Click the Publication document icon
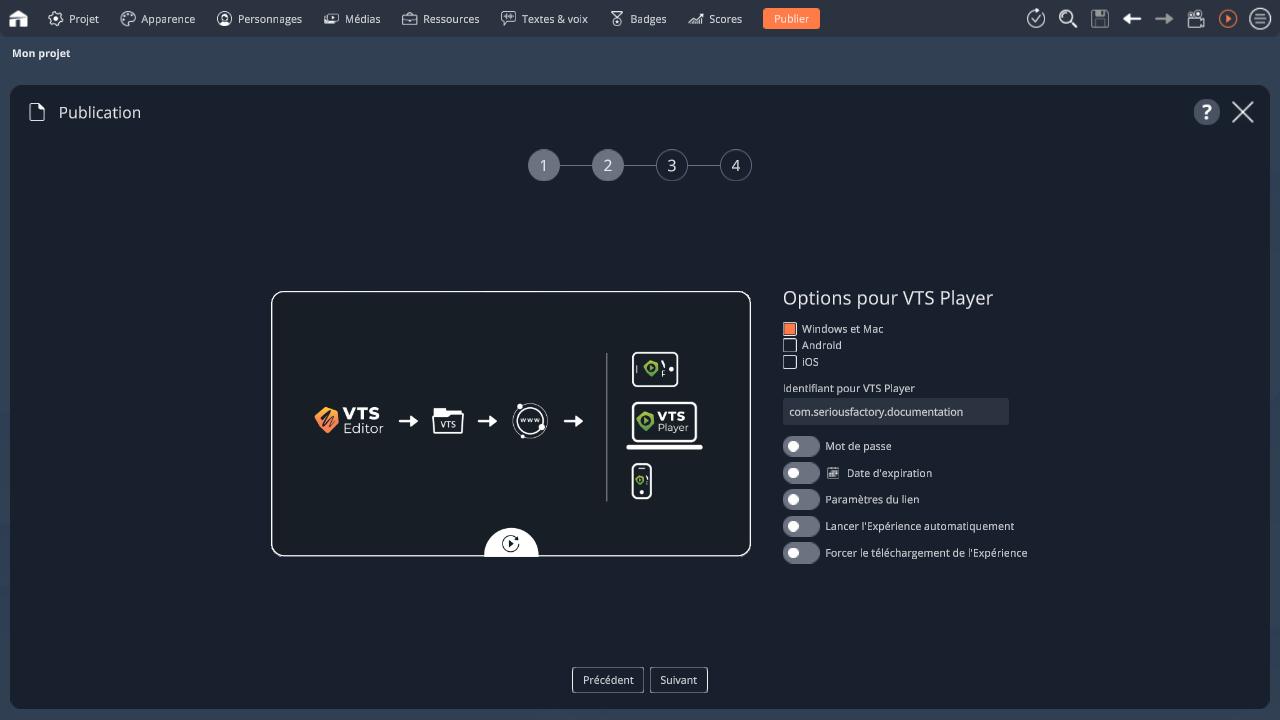 pos(37,112)
